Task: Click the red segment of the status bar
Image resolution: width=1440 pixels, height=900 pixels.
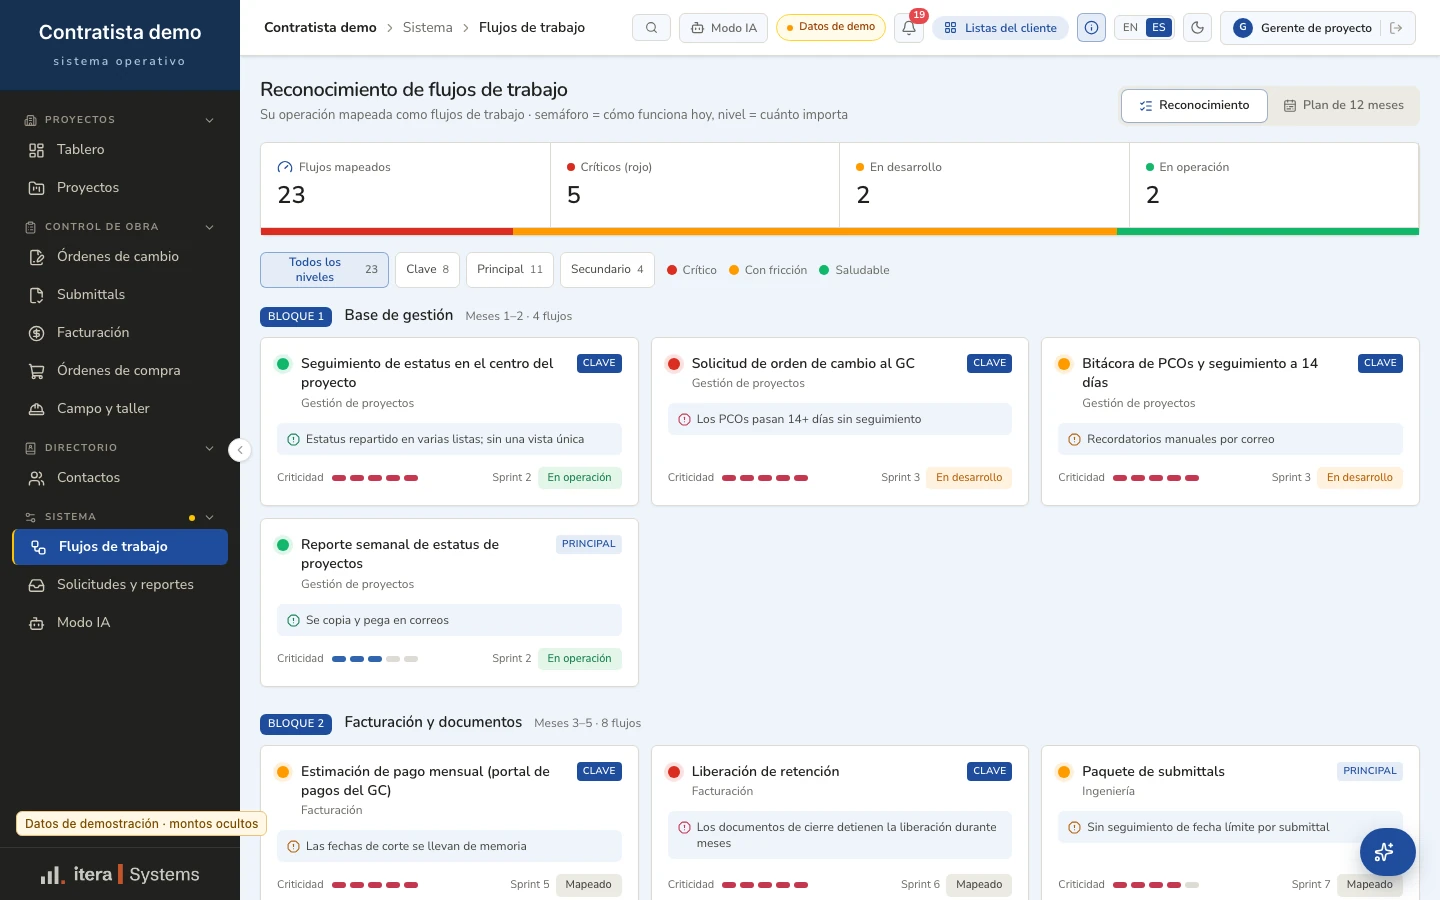Action: tap(387, 232)
